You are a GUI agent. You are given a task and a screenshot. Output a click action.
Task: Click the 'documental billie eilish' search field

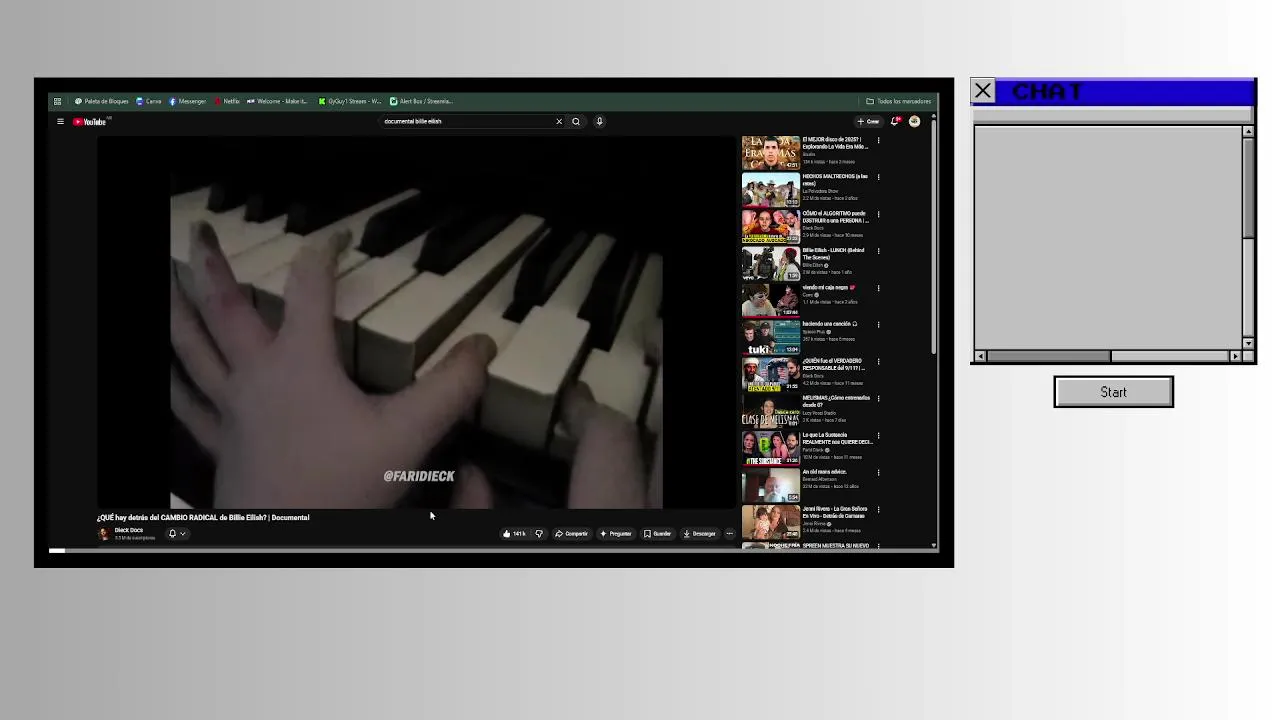coord(466,122)
